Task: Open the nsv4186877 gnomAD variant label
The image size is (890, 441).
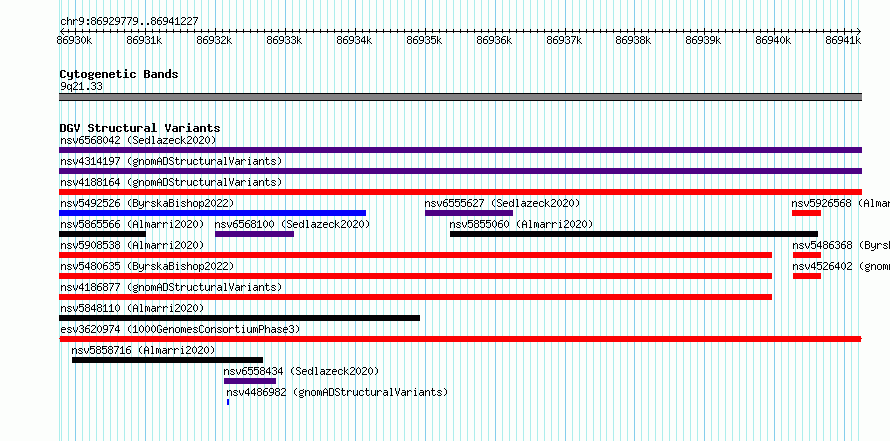Action: [171, 287]
